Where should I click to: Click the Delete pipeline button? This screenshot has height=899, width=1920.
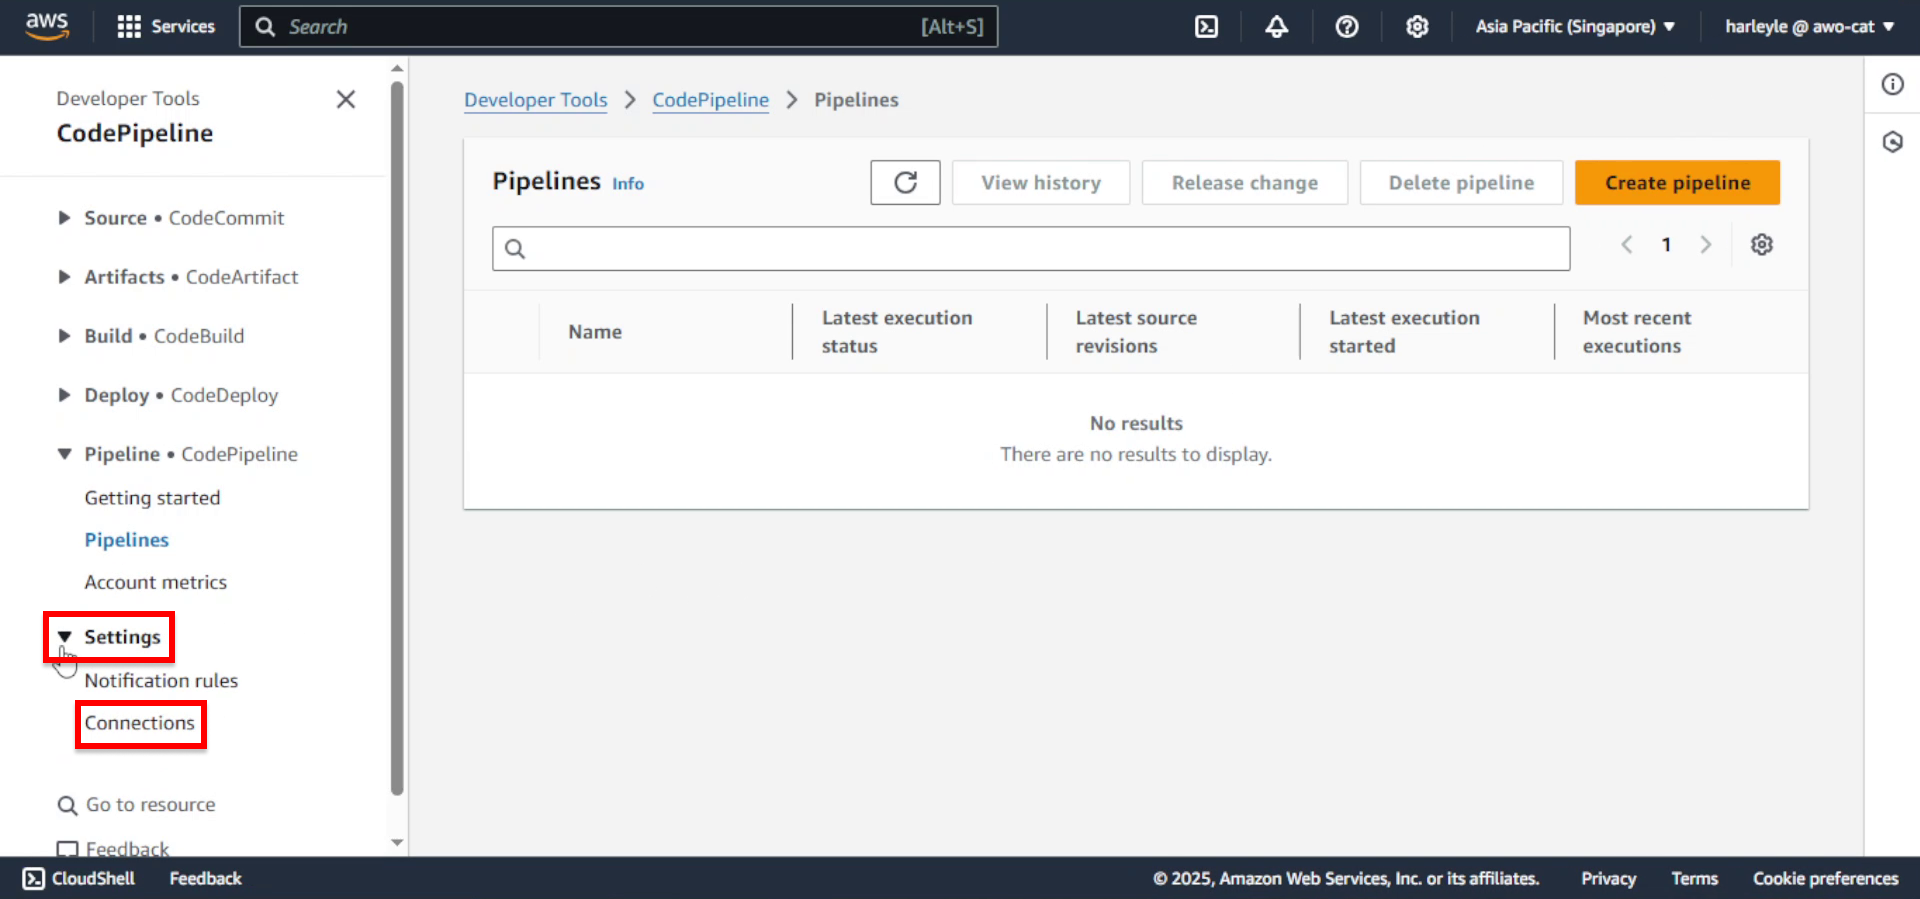[1461, 183]
